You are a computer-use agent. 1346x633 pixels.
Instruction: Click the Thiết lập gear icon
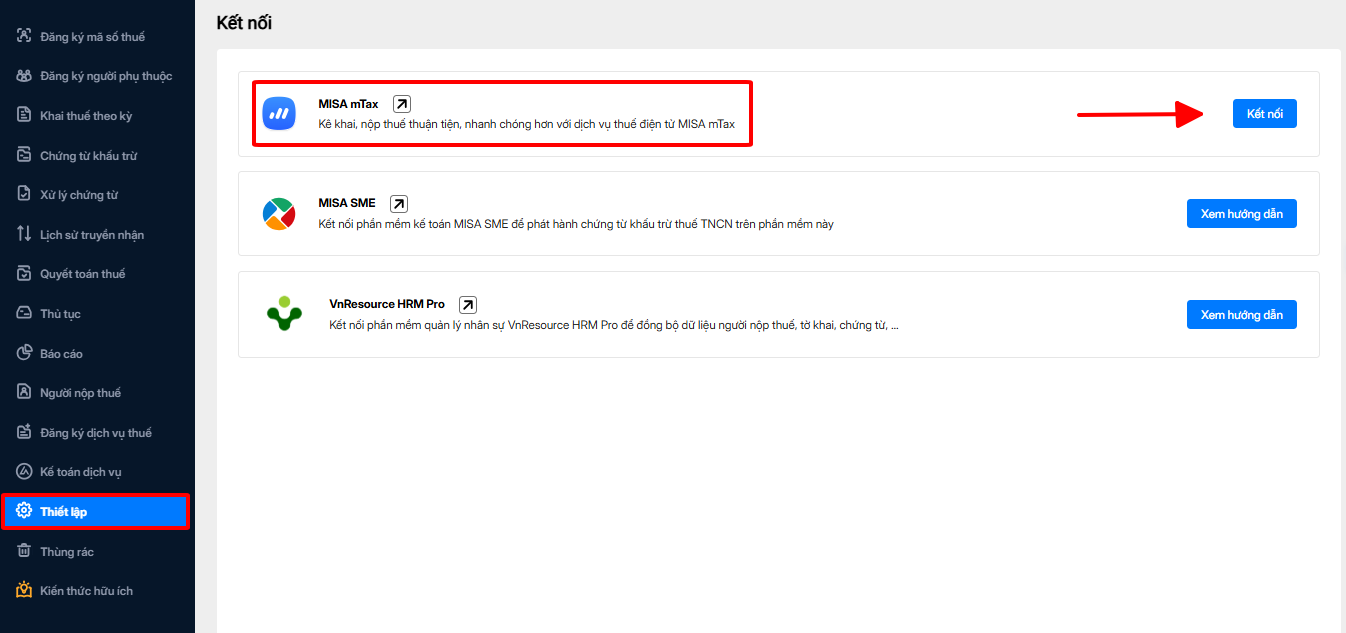[x=24, y=511]
